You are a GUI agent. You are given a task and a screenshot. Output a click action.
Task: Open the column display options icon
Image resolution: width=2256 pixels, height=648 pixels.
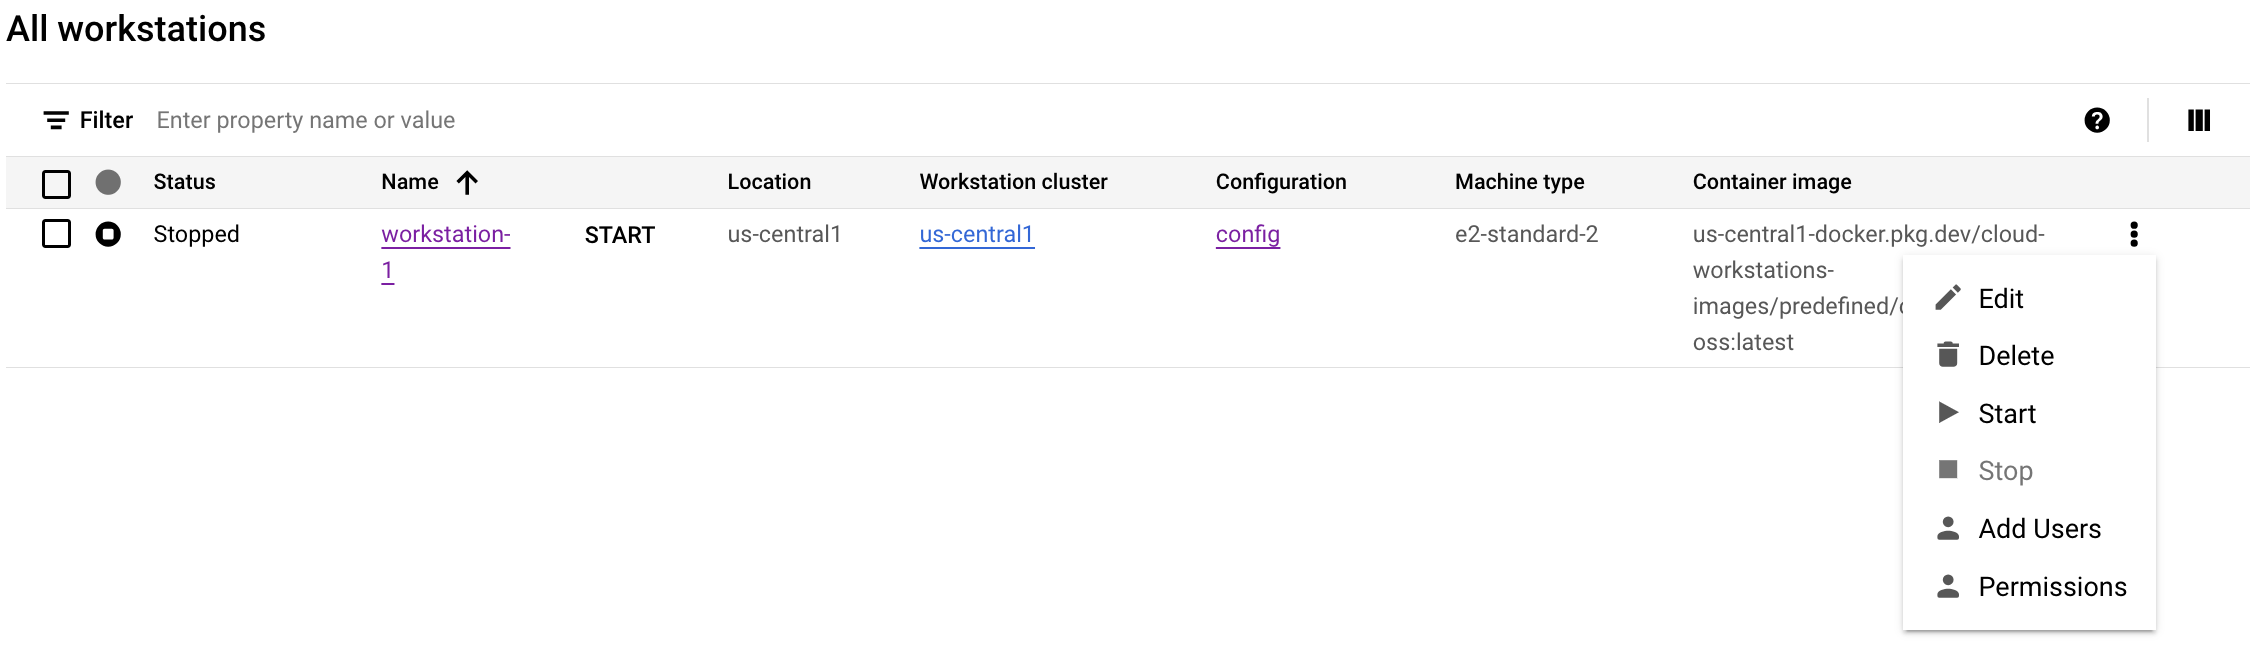(x=2199, y=119)
